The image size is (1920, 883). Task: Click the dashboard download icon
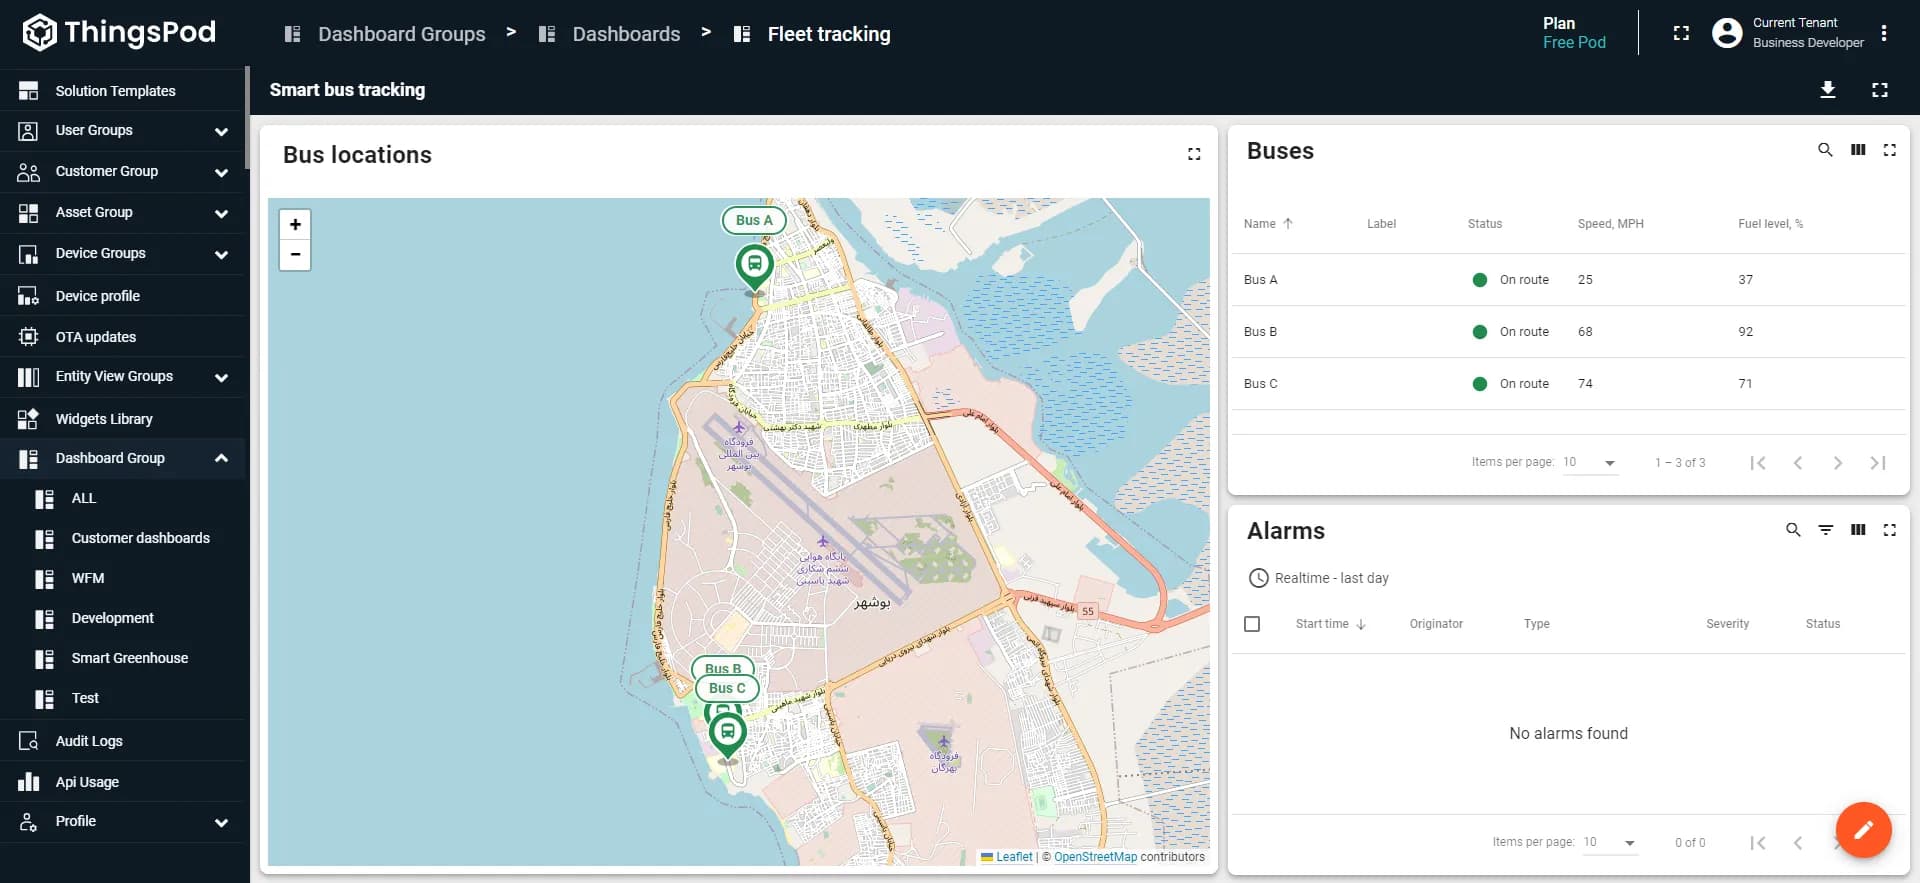(x=1827, y=90)
